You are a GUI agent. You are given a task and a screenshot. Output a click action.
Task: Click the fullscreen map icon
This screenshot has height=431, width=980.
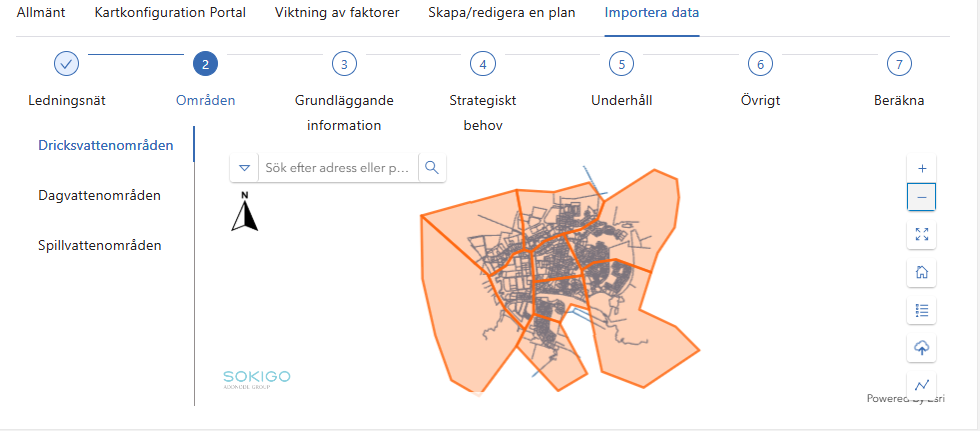click(921, 235)
